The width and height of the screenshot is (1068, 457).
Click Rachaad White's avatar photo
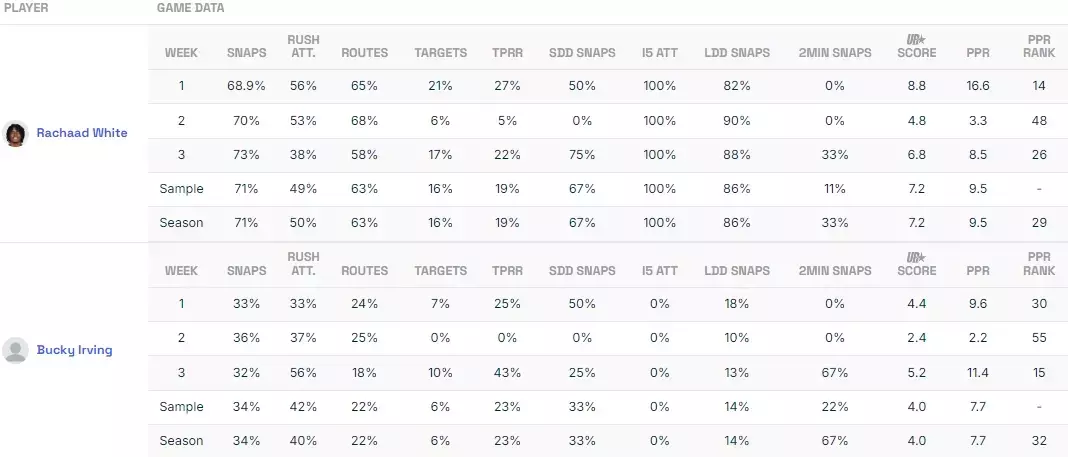[15, 133]
